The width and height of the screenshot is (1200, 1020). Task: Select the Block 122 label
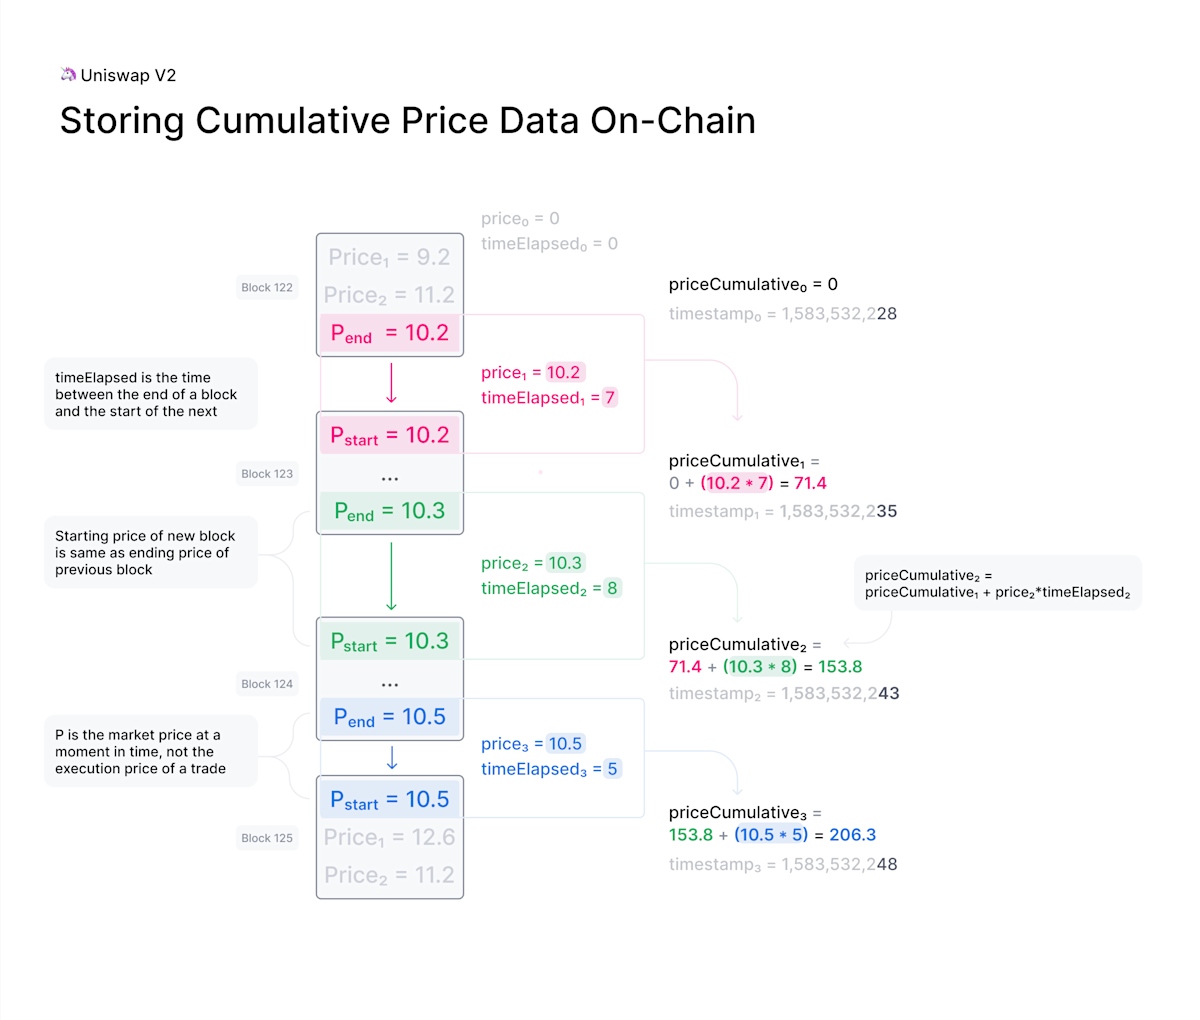tap(267, 288)
